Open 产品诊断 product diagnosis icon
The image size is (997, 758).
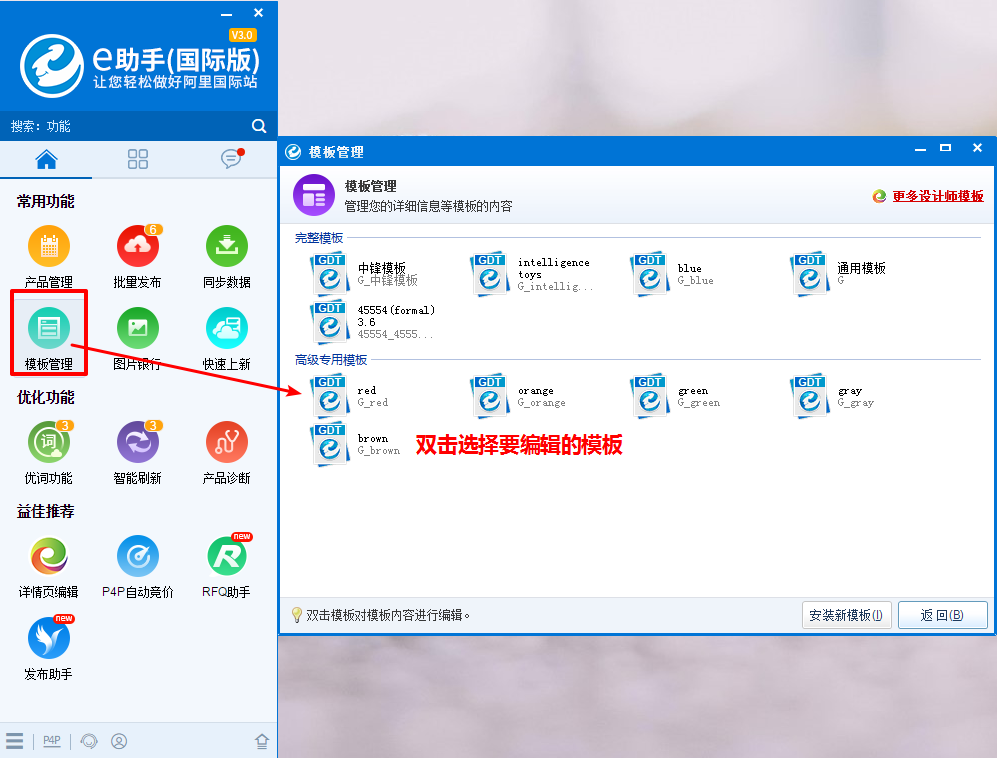(227, 442)
